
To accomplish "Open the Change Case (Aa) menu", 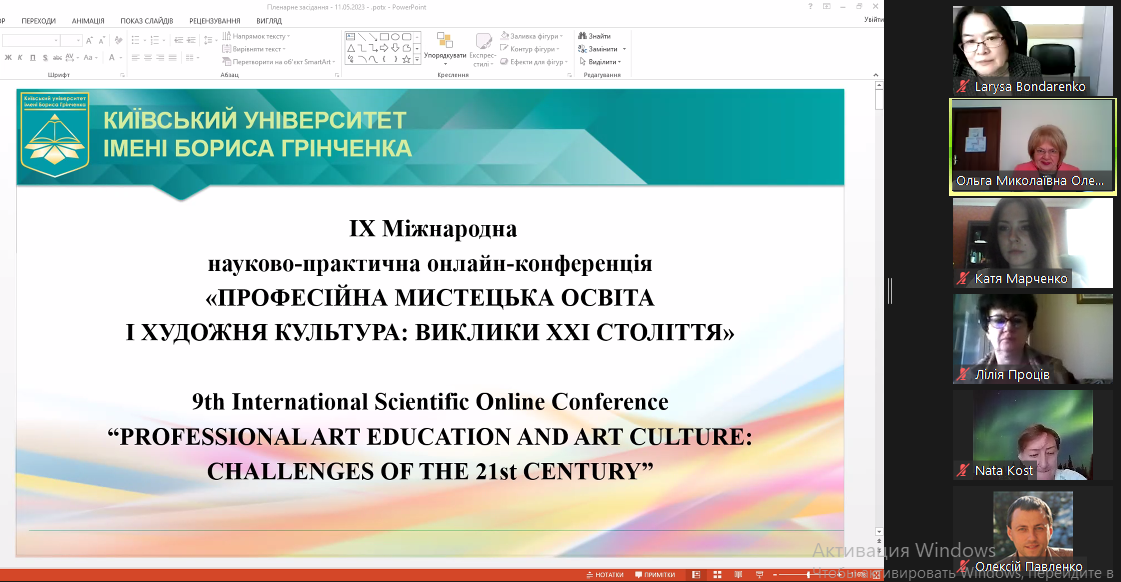I will 89,58.
